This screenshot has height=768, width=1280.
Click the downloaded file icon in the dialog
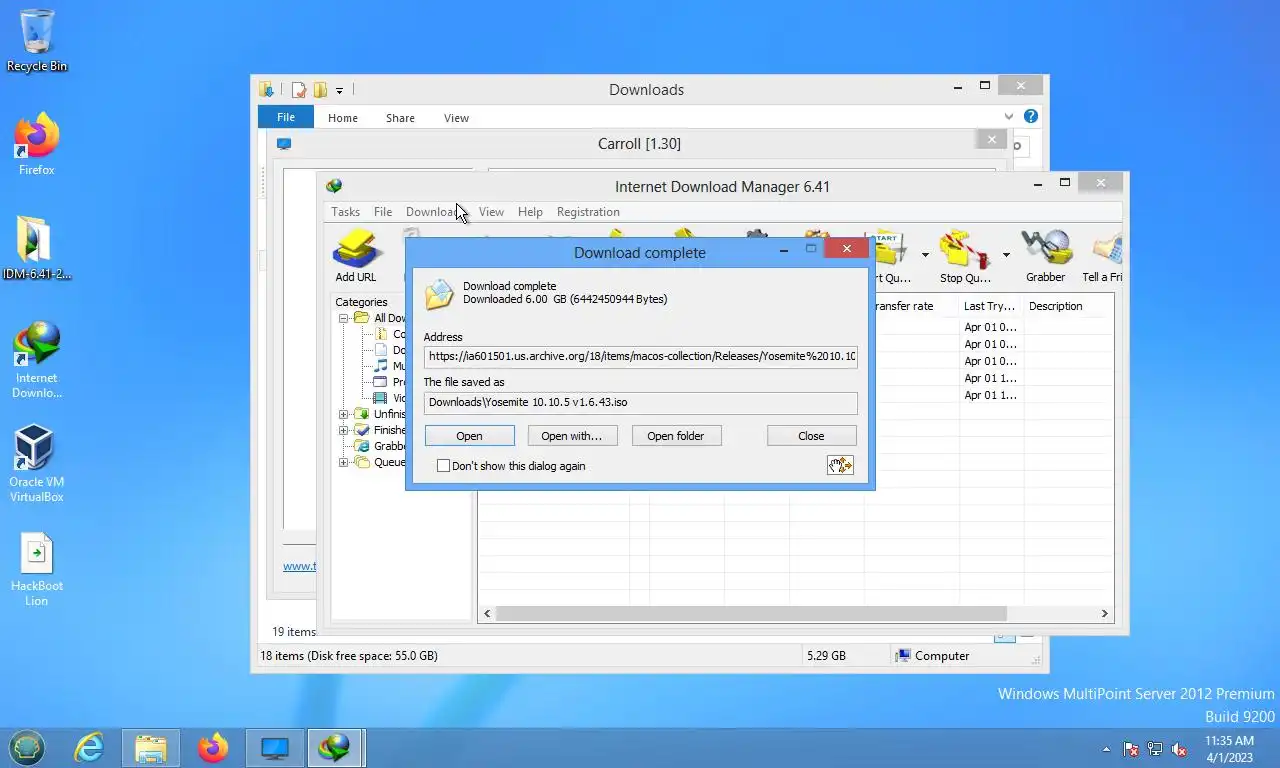click(x=439, y=293)
